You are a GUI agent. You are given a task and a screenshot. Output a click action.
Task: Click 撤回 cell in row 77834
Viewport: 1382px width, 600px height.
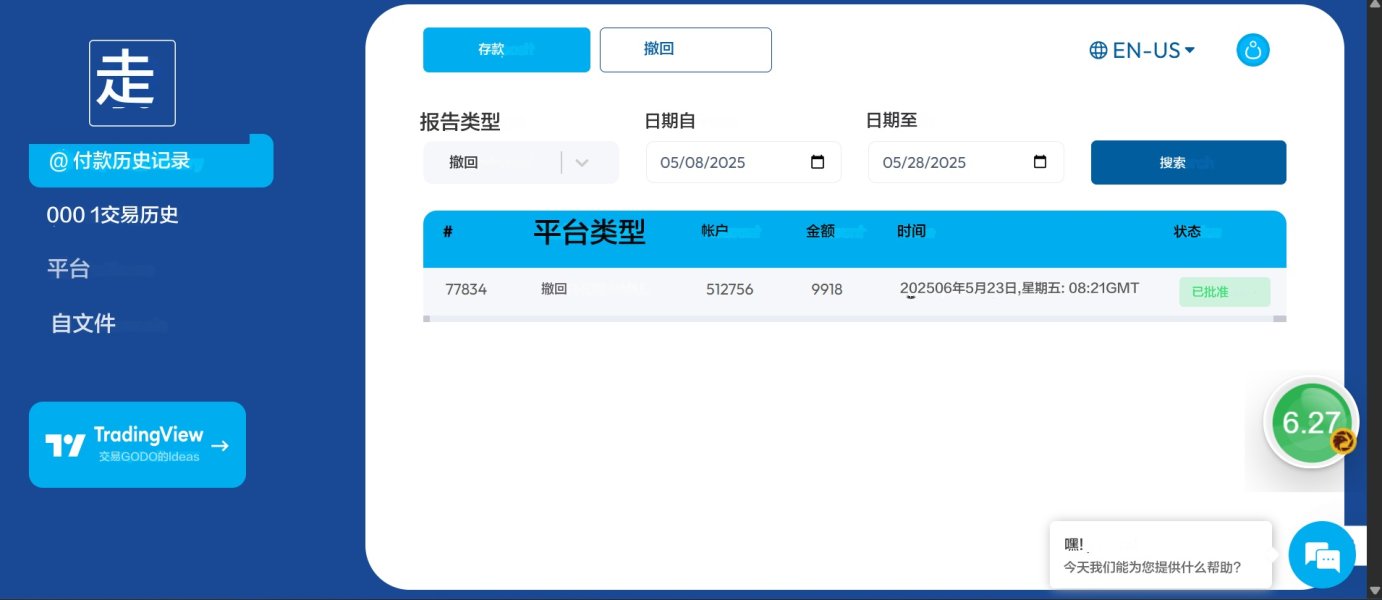click(554, 288)
